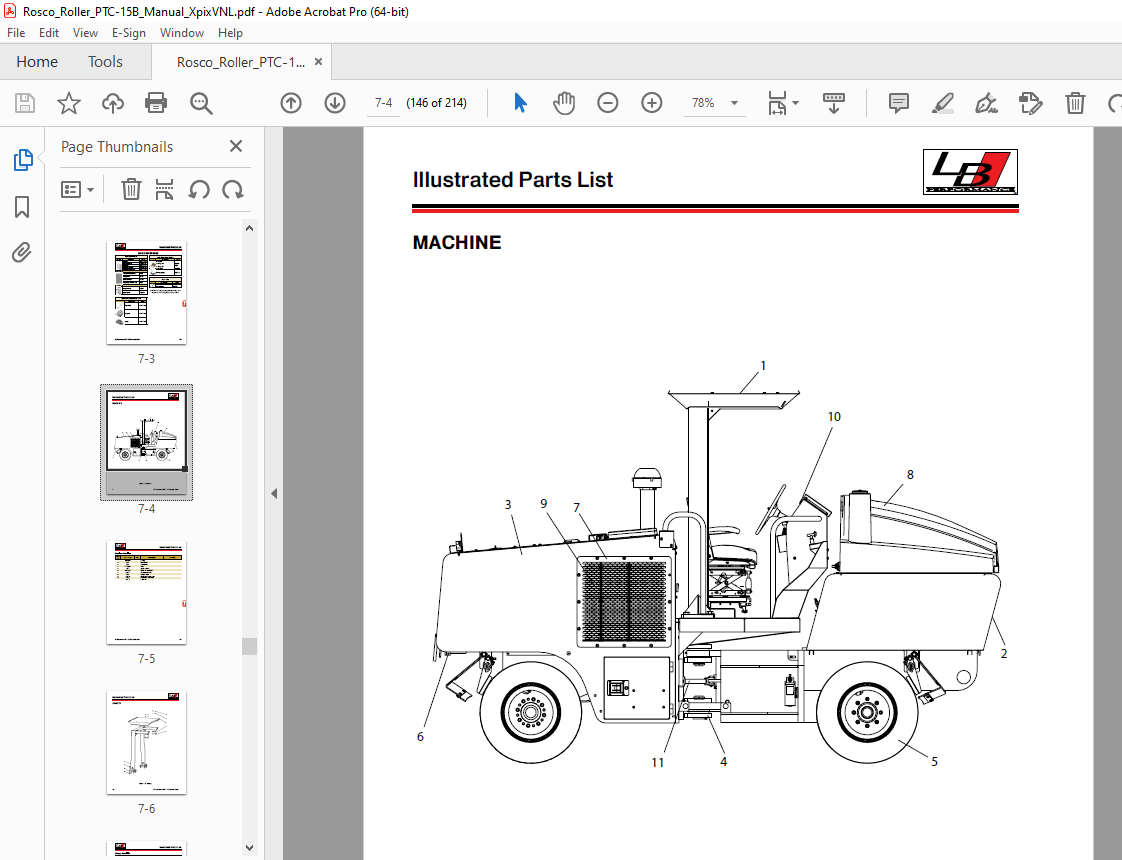The width and height of the screenshot is (1122, 860).
Task: Add a sticky note comment
Action: tap(899, 103)
